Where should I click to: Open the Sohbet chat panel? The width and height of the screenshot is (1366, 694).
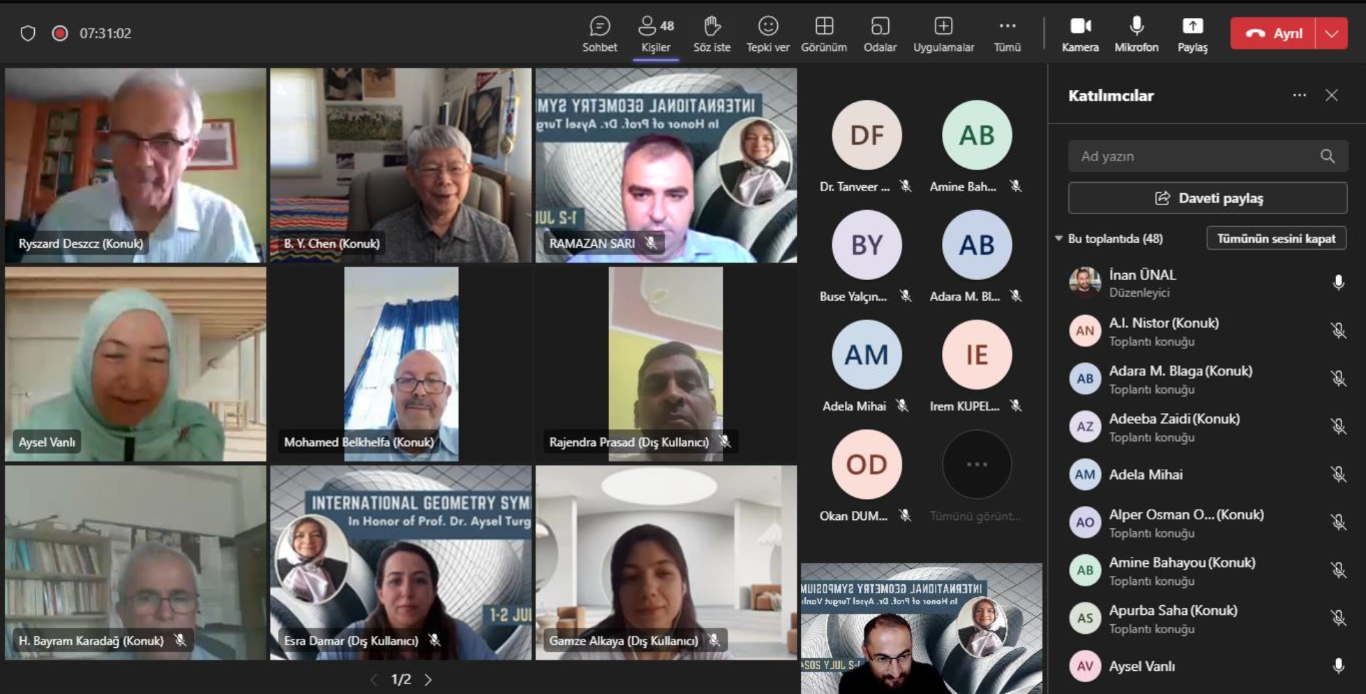click(599, 33)
